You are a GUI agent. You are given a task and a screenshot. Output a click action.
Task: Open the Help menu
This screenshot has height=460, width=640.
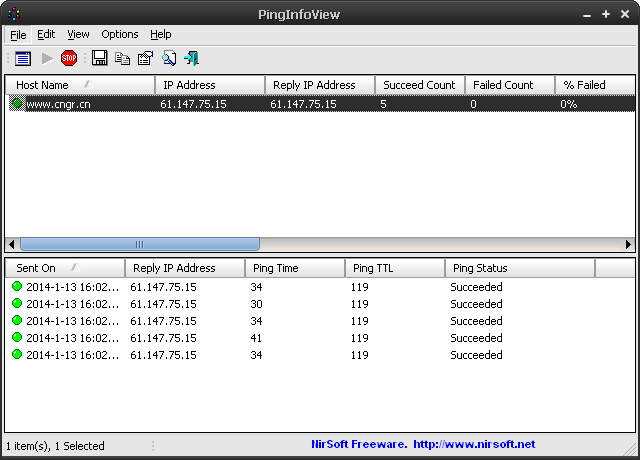160,34
